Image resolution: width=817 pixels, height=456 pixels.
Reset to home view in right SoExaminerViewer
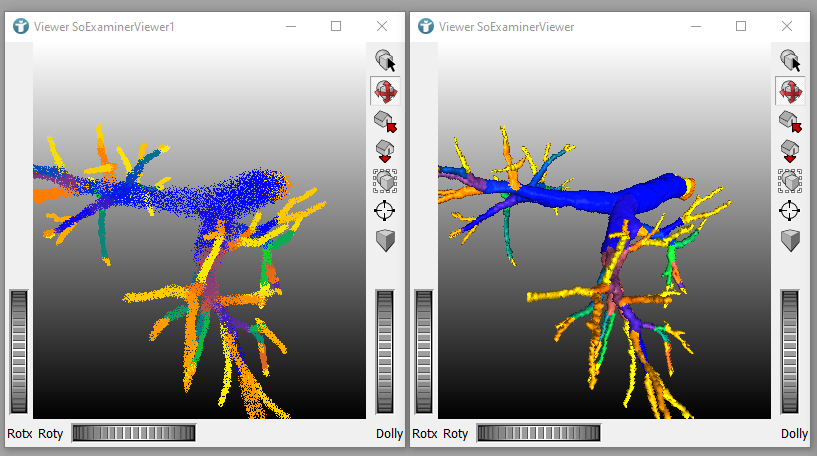[x=790, y=121]
